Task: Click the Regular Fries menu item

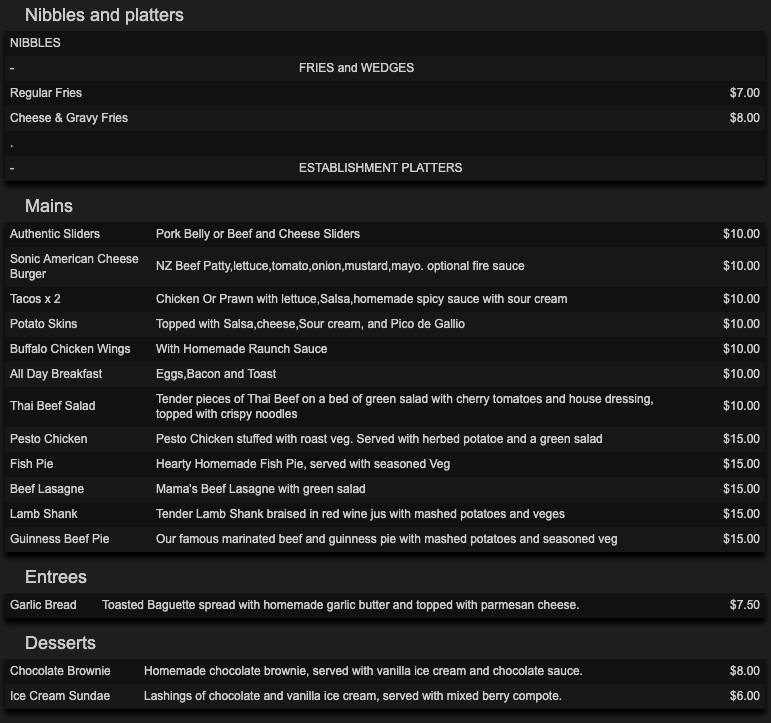Action: pyautogui.click(x=46, y=93)
